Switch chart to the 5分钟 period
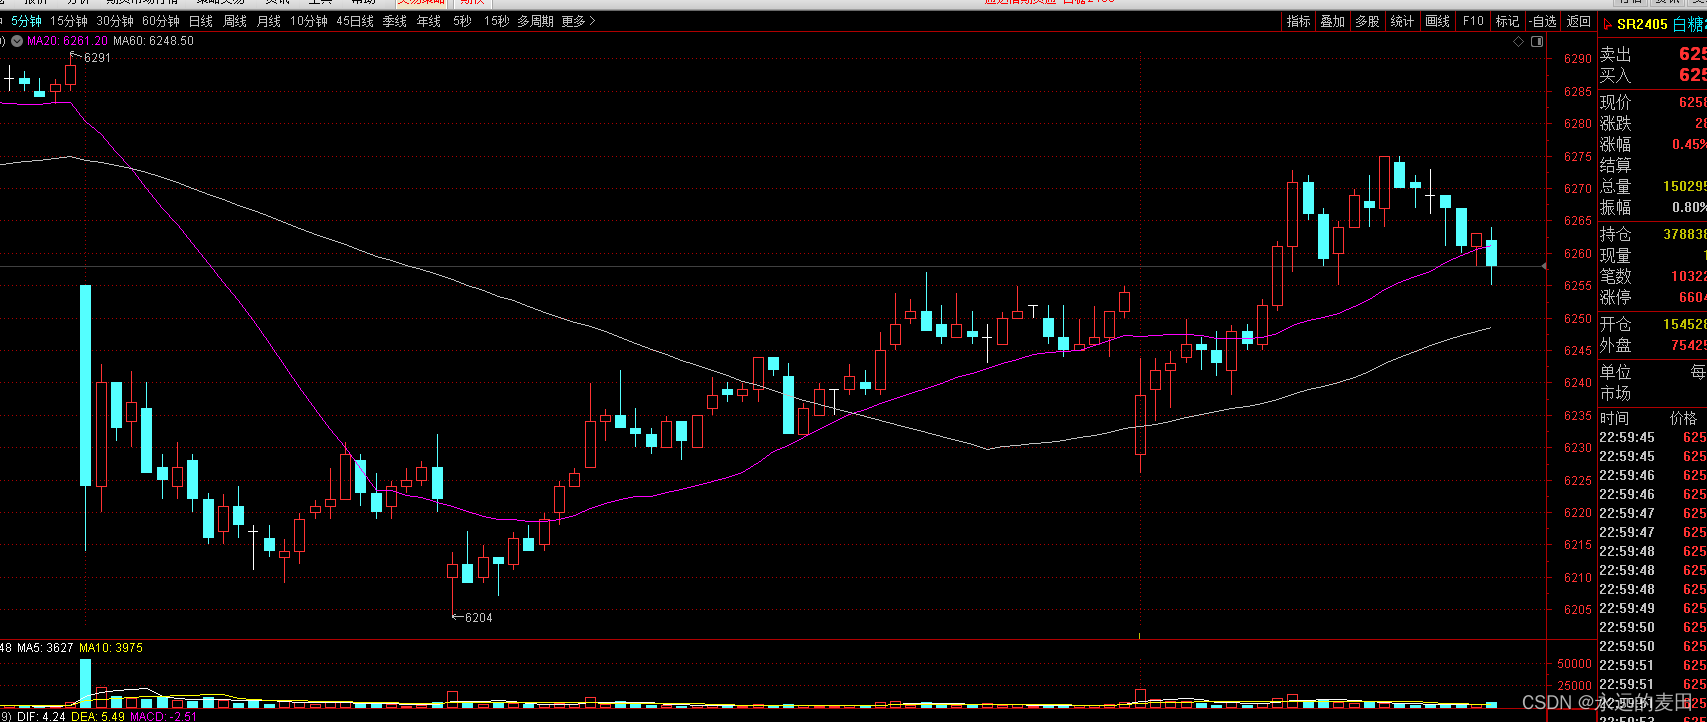This screenshot has height=722, width=1707. coord(27,21)
